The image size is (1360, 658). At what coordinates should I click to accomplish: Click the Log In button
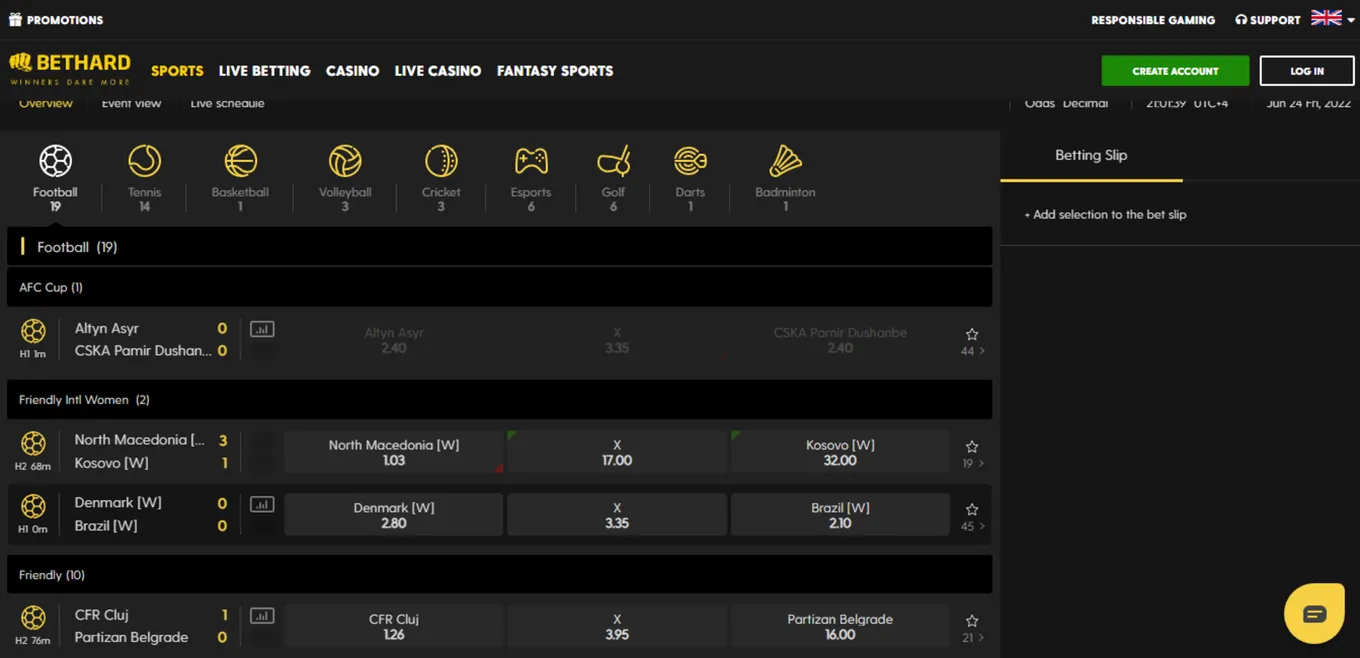tap(1306, 71)
